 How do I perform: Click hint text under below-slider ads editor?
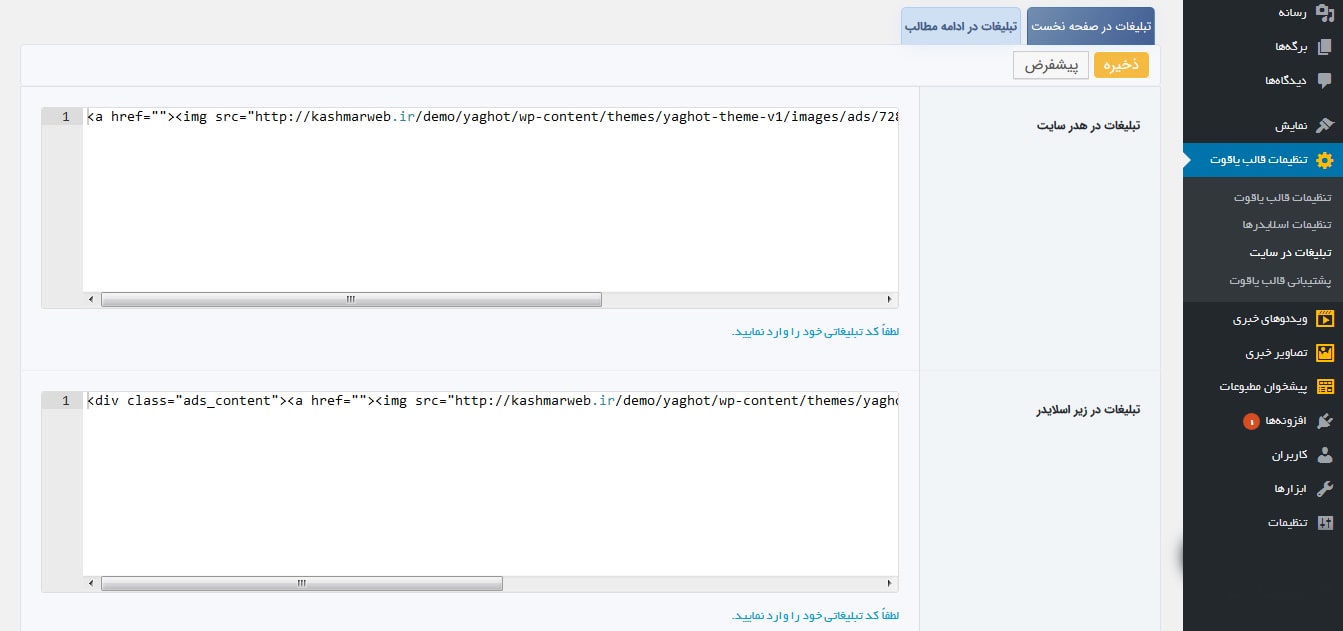click(x=815, y=616)
